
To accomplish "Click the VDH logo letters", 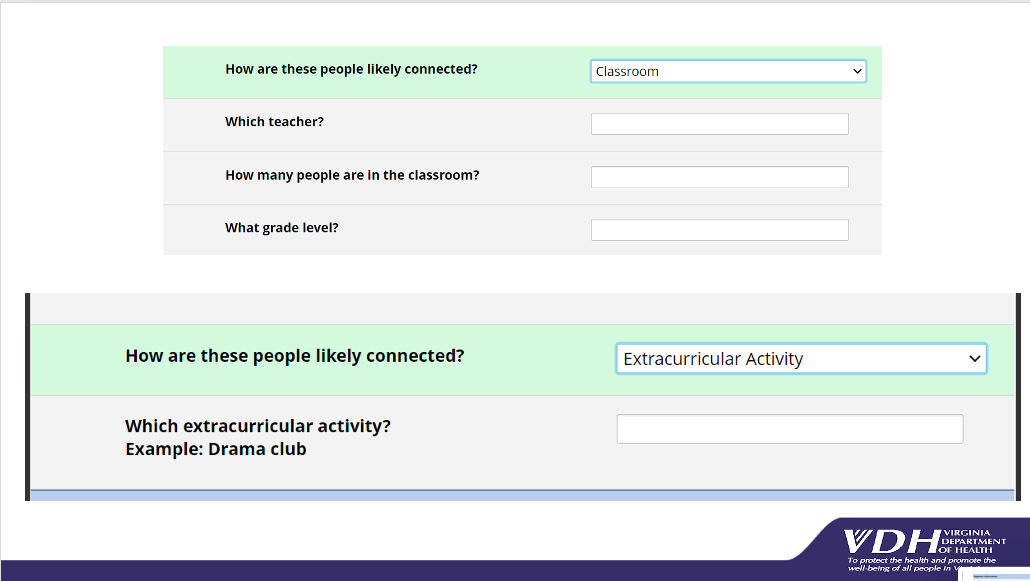I will pyautogui.click(x=893, y=542).
